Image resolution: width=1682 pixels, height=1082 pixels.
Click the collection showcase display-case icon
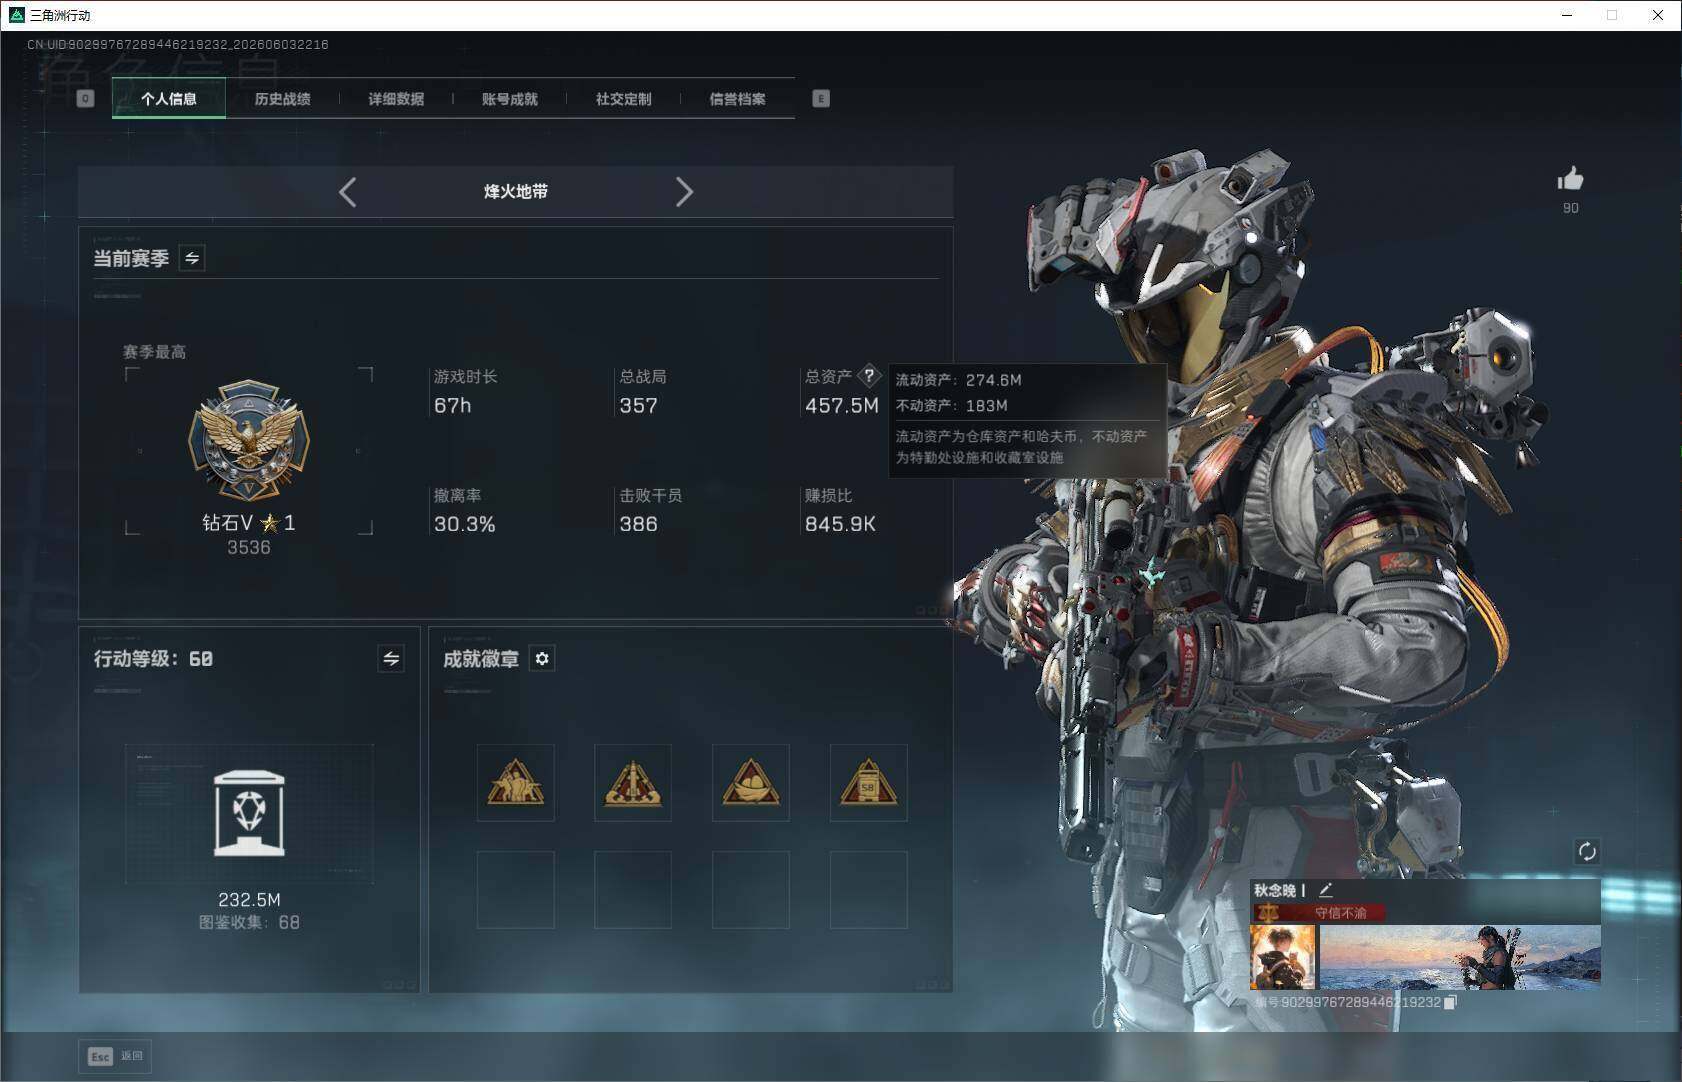tap(249, 813)
